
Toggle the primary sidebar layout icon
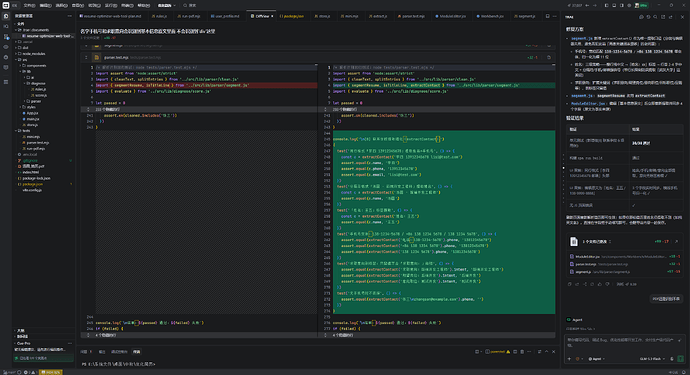[x=606, y=5]
